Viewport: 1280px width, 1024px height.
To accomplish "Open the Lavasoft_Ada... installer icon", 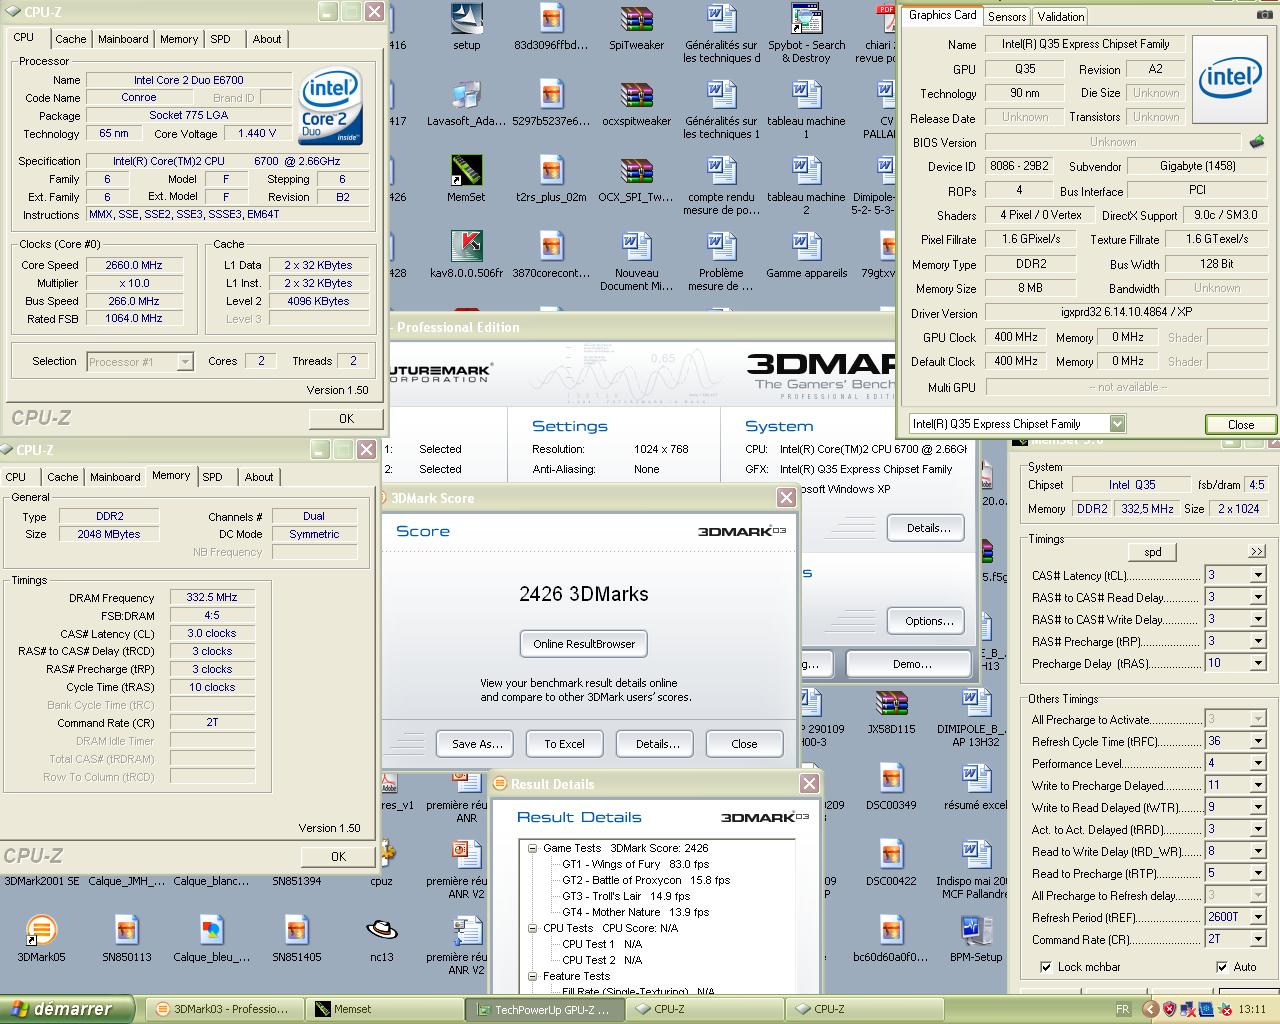I will (466, 95).
